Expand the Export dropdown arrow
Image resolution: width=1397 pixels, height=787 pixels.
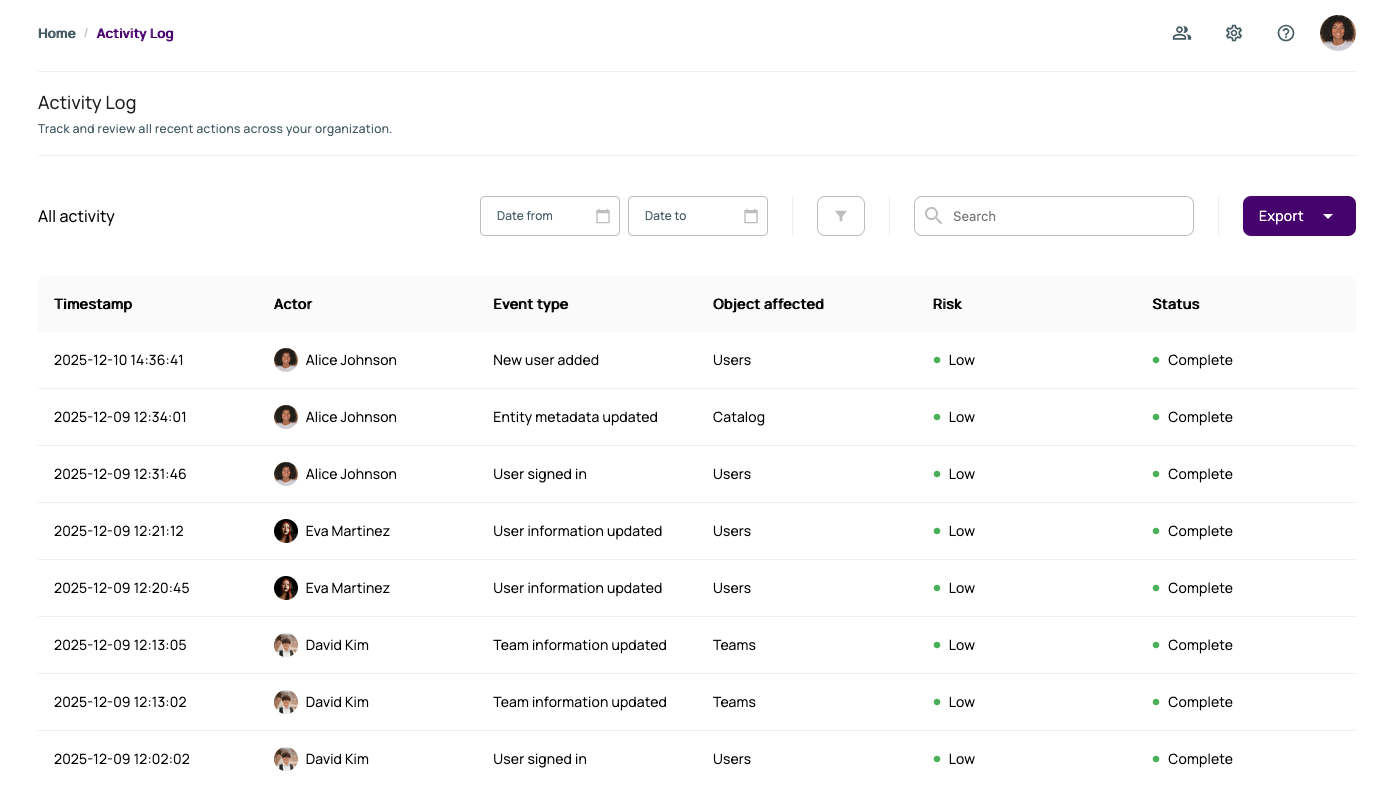point(1328,216)
